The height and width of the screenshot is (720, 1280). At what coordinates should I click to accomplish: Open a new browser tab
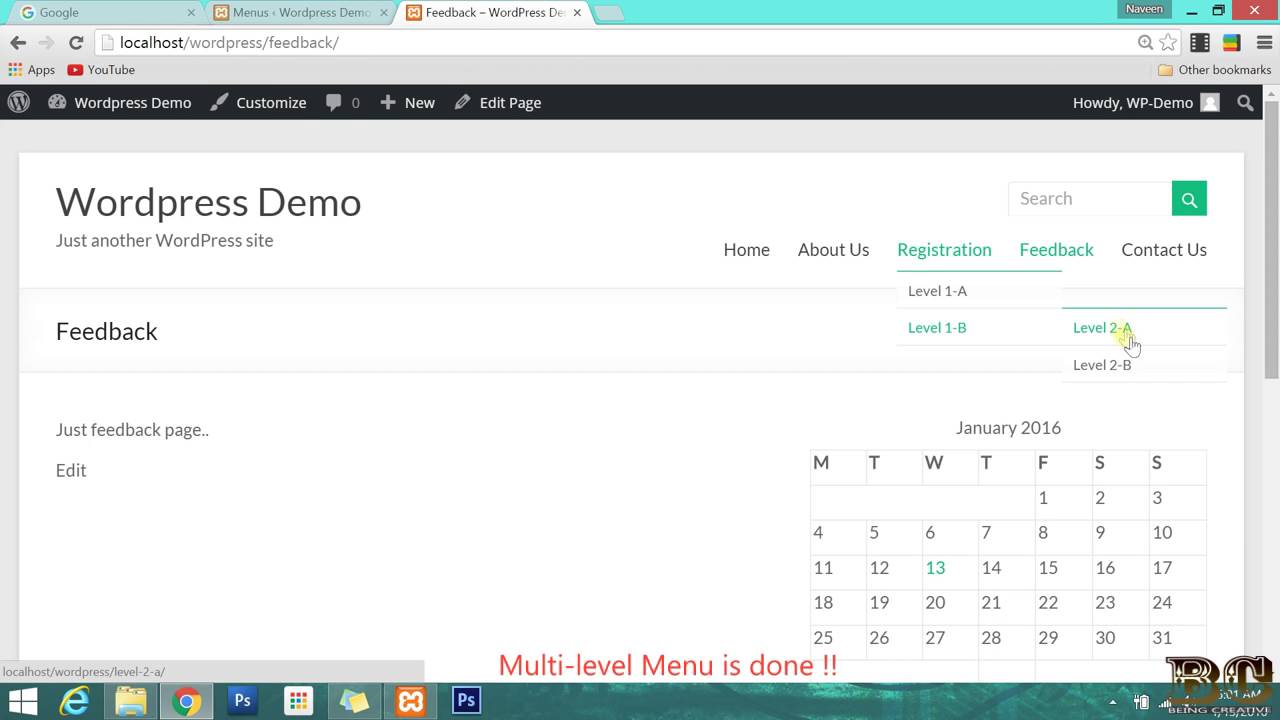click(609, 13)
